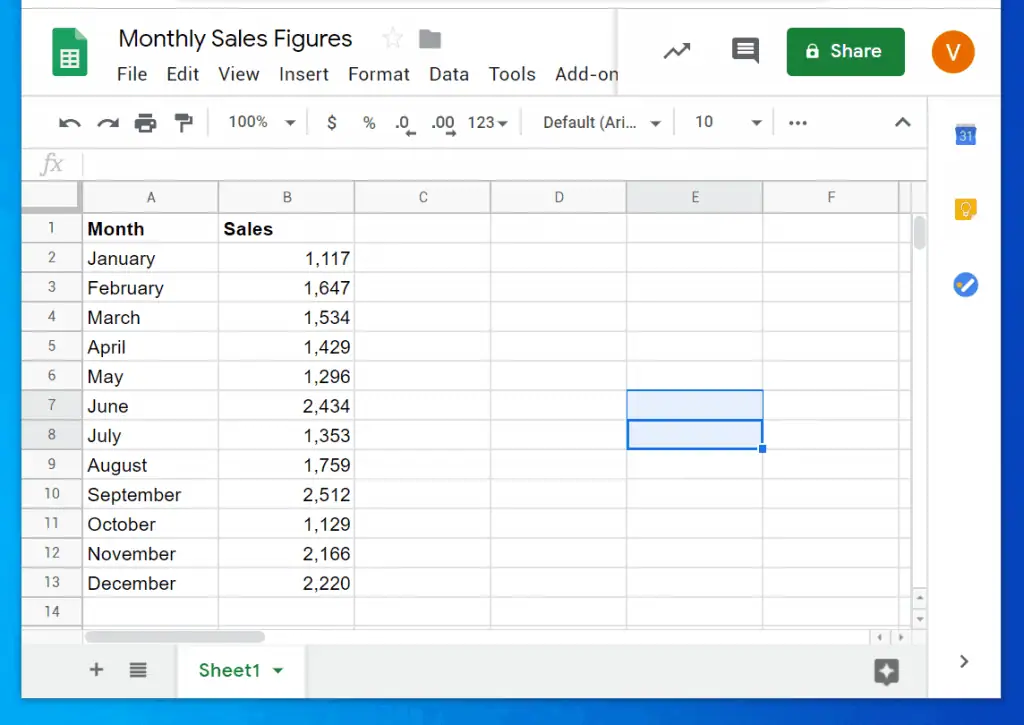Apply currency format using the dollar icon
The image size is (1024, 725).
coord(331,122)
